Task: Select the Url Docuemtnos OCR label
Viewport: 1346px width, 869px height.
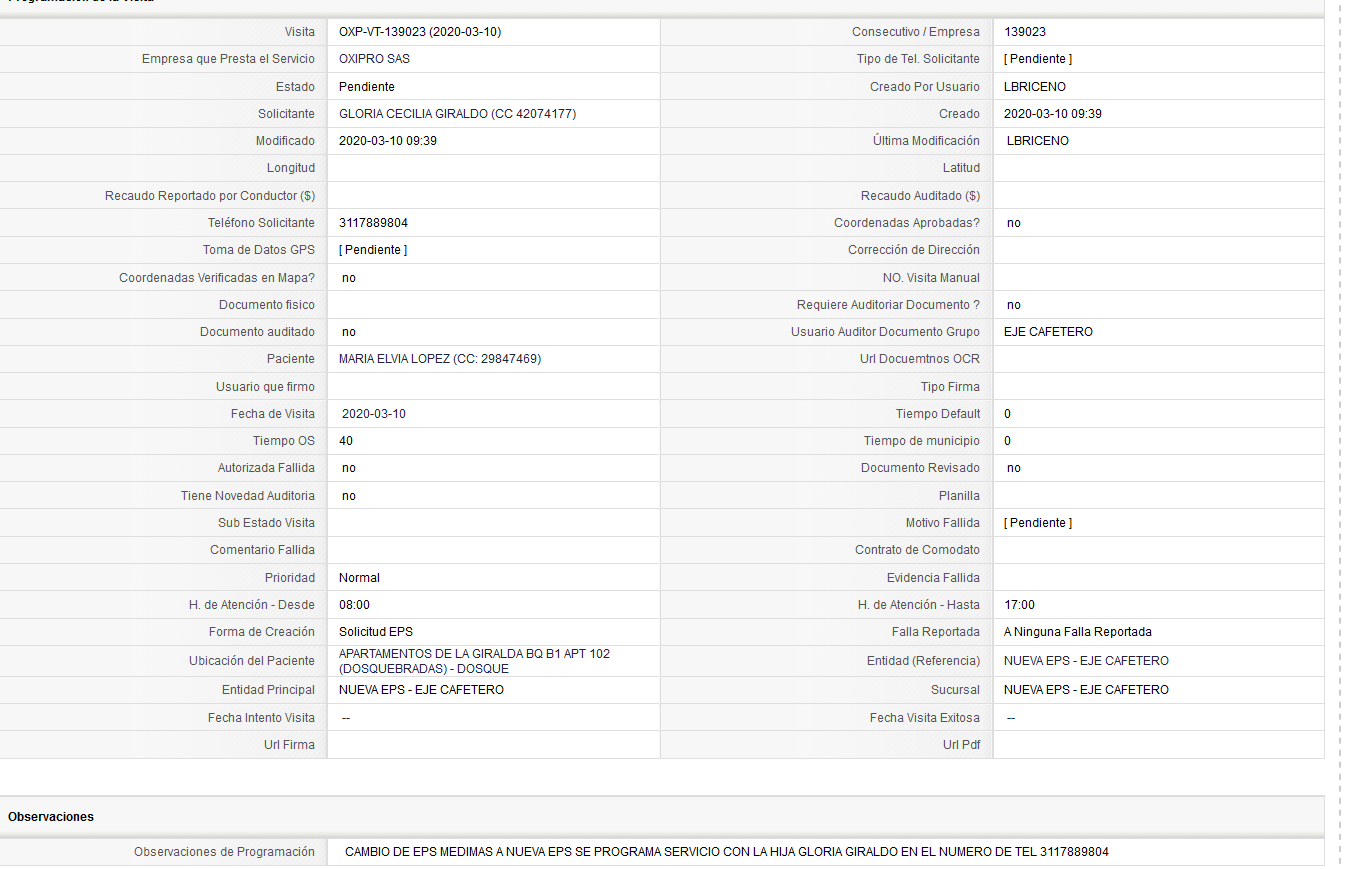Action: 920,359
